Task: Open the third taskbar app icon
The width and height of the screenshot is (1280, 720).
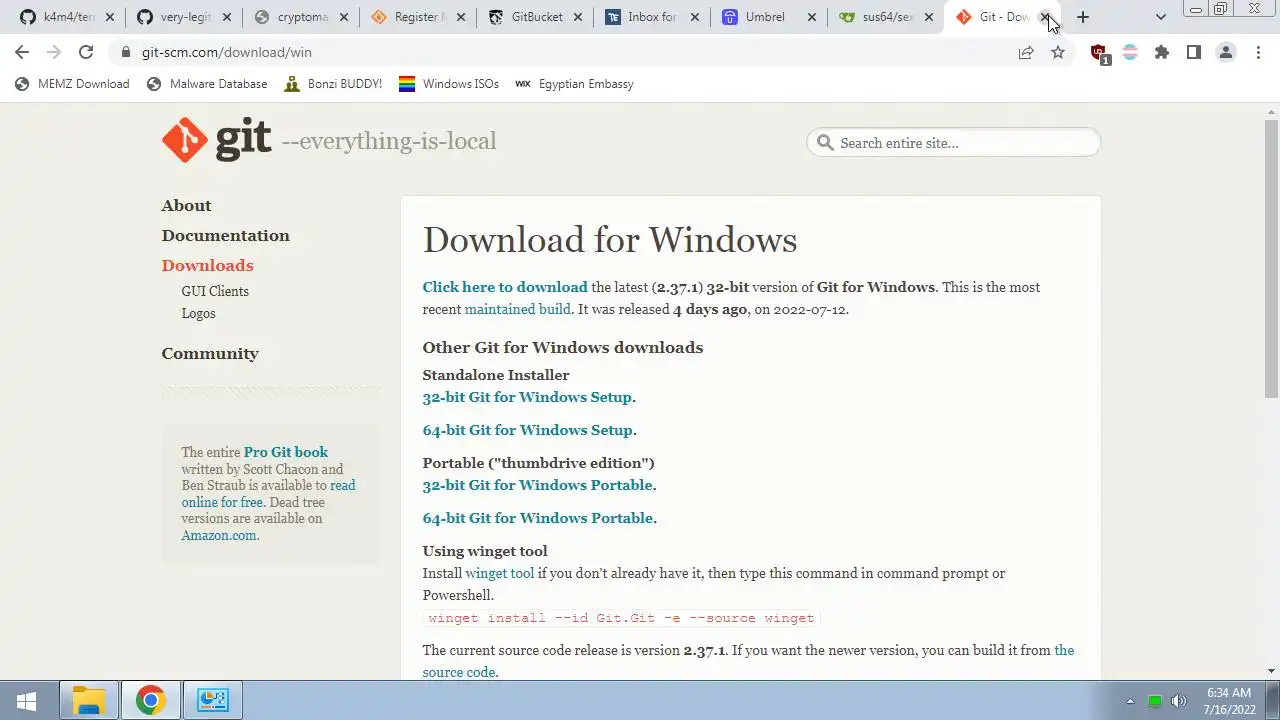Action: pyautogui.click(x=212, y=700)
